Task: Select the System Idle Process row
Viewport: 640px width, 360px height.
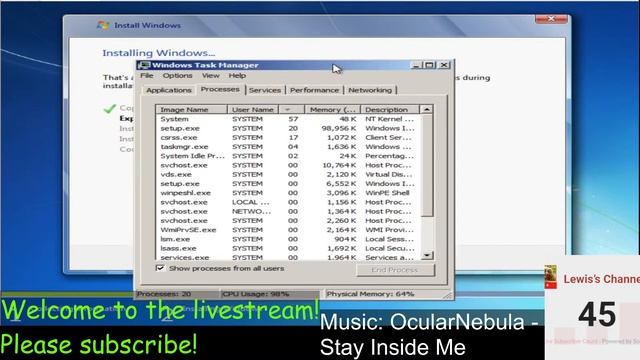Action: [288, 156]
